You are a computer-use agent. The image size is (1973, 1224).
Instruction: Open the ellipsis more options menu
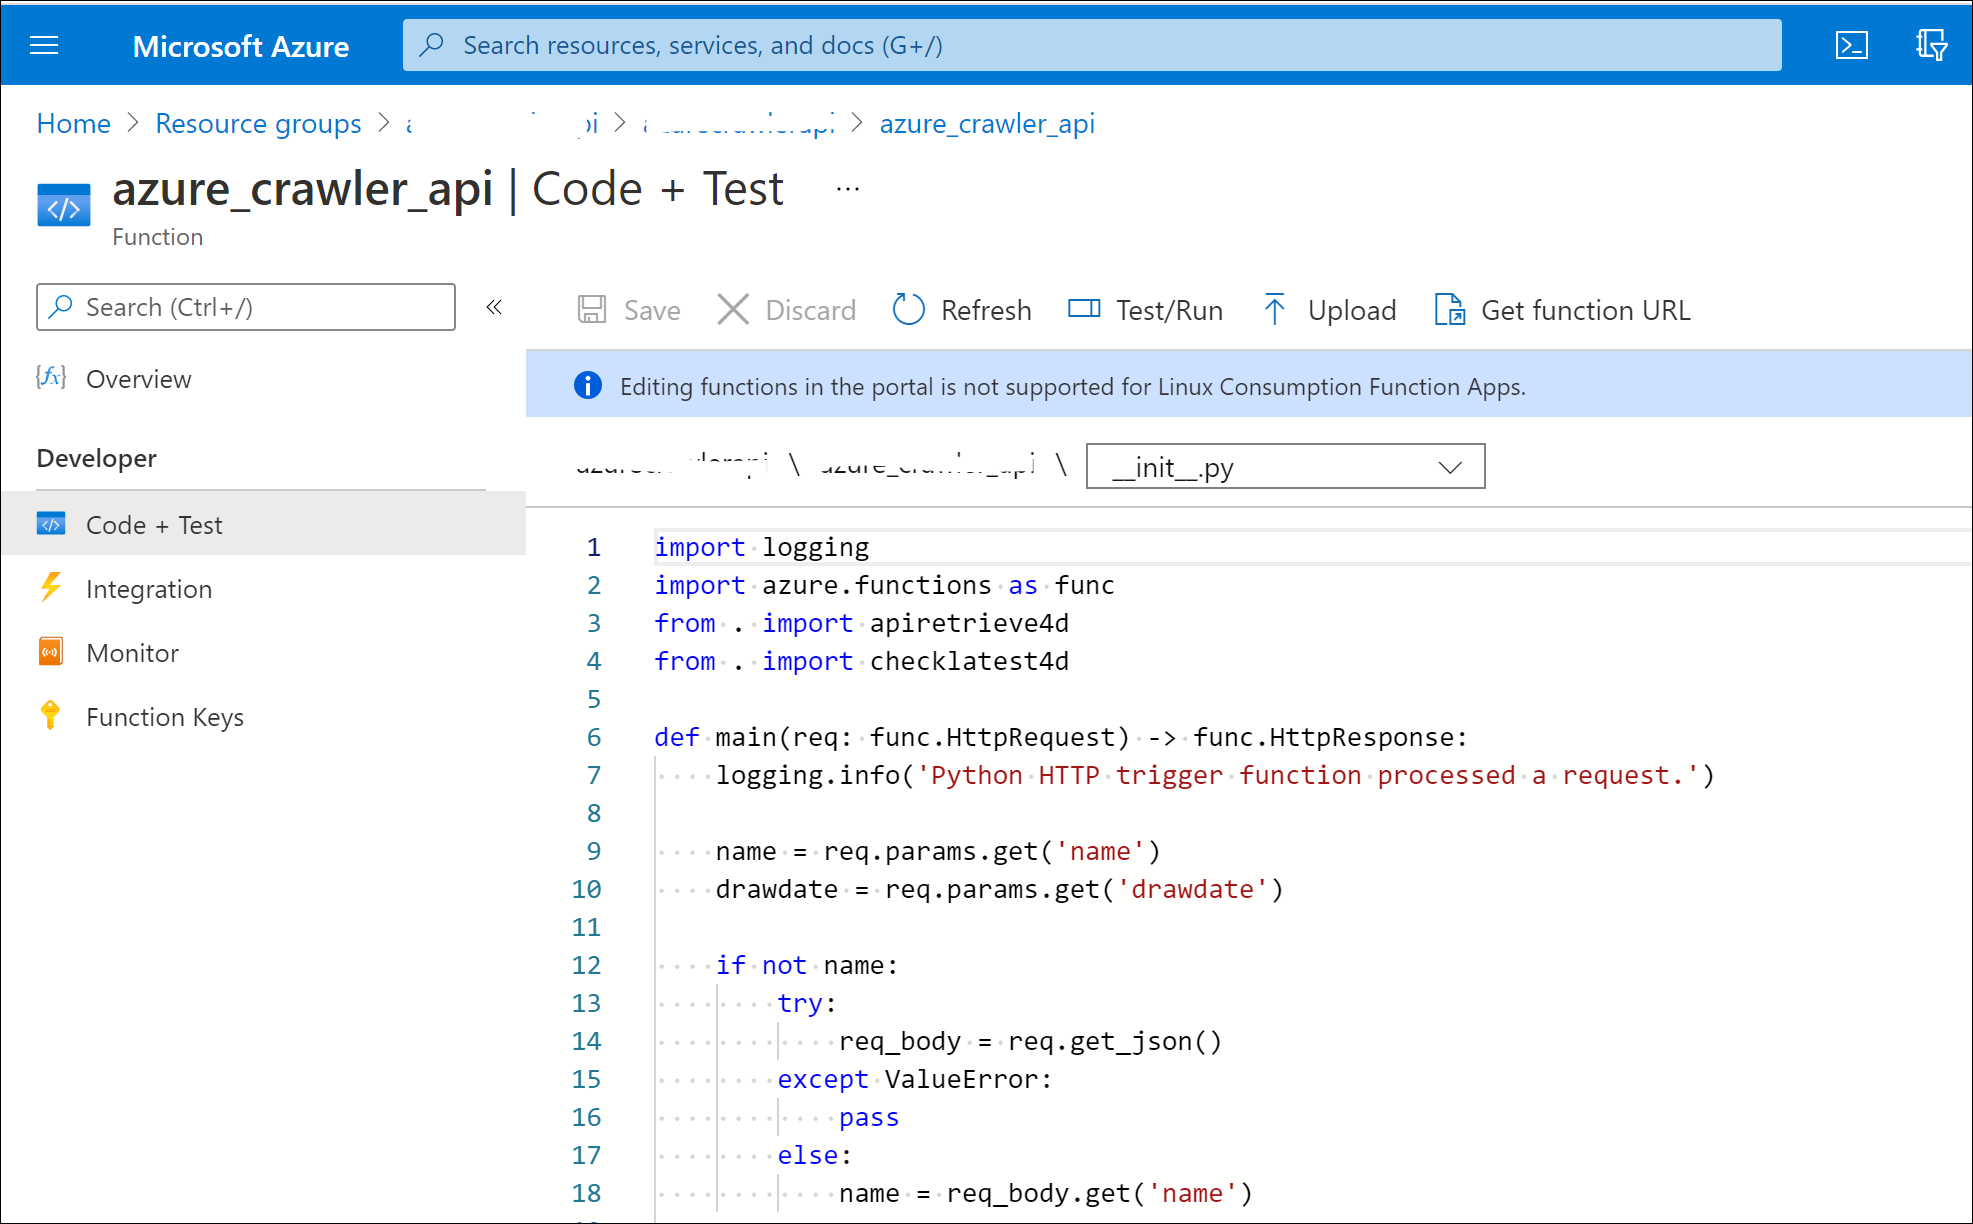point(848,189)
